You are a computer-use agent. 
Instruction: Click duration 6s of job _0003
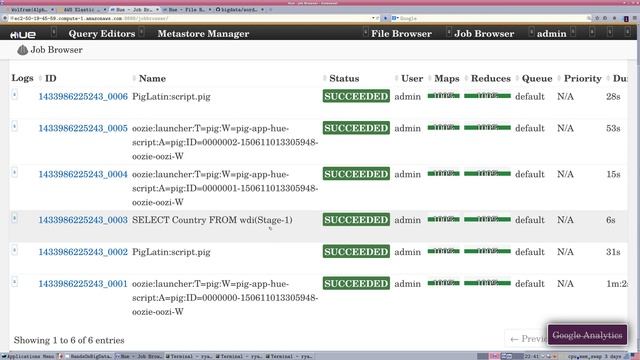pyautogui.click(x=611, y=220)
